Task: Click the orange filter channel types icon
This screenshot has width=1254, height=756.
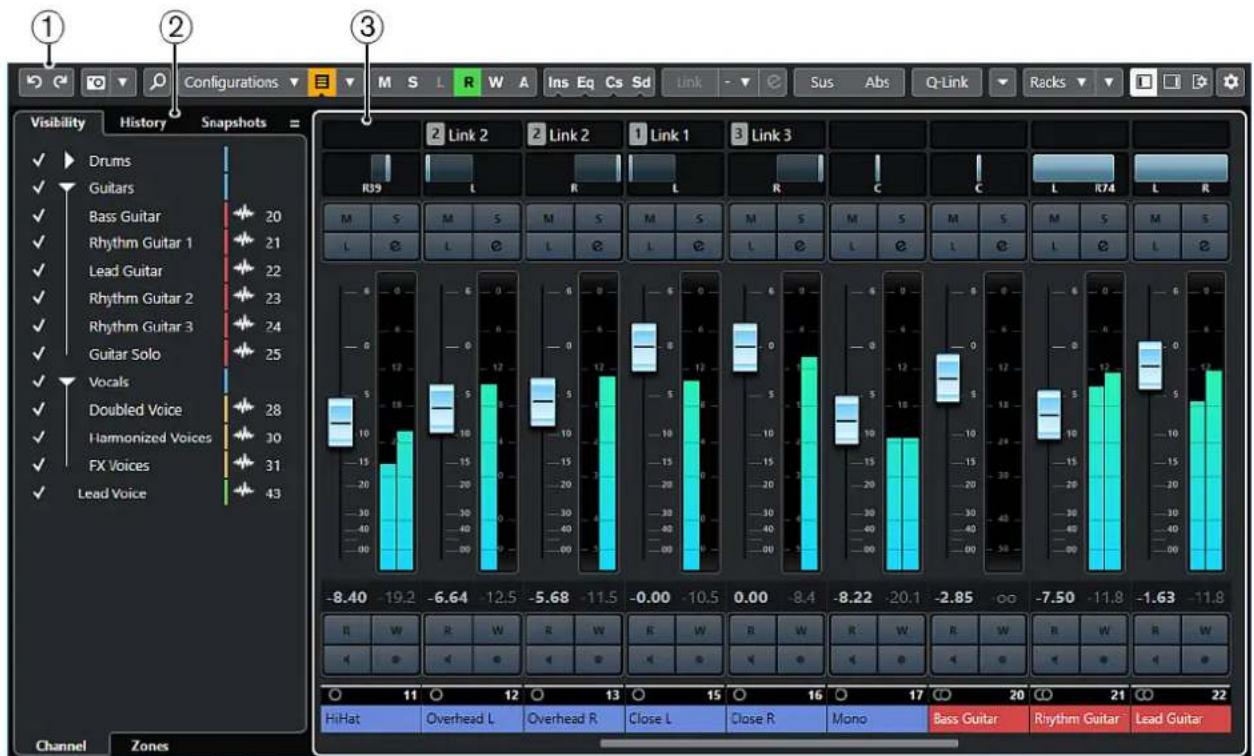Action: pyautogui.click(x=323, y=81)
